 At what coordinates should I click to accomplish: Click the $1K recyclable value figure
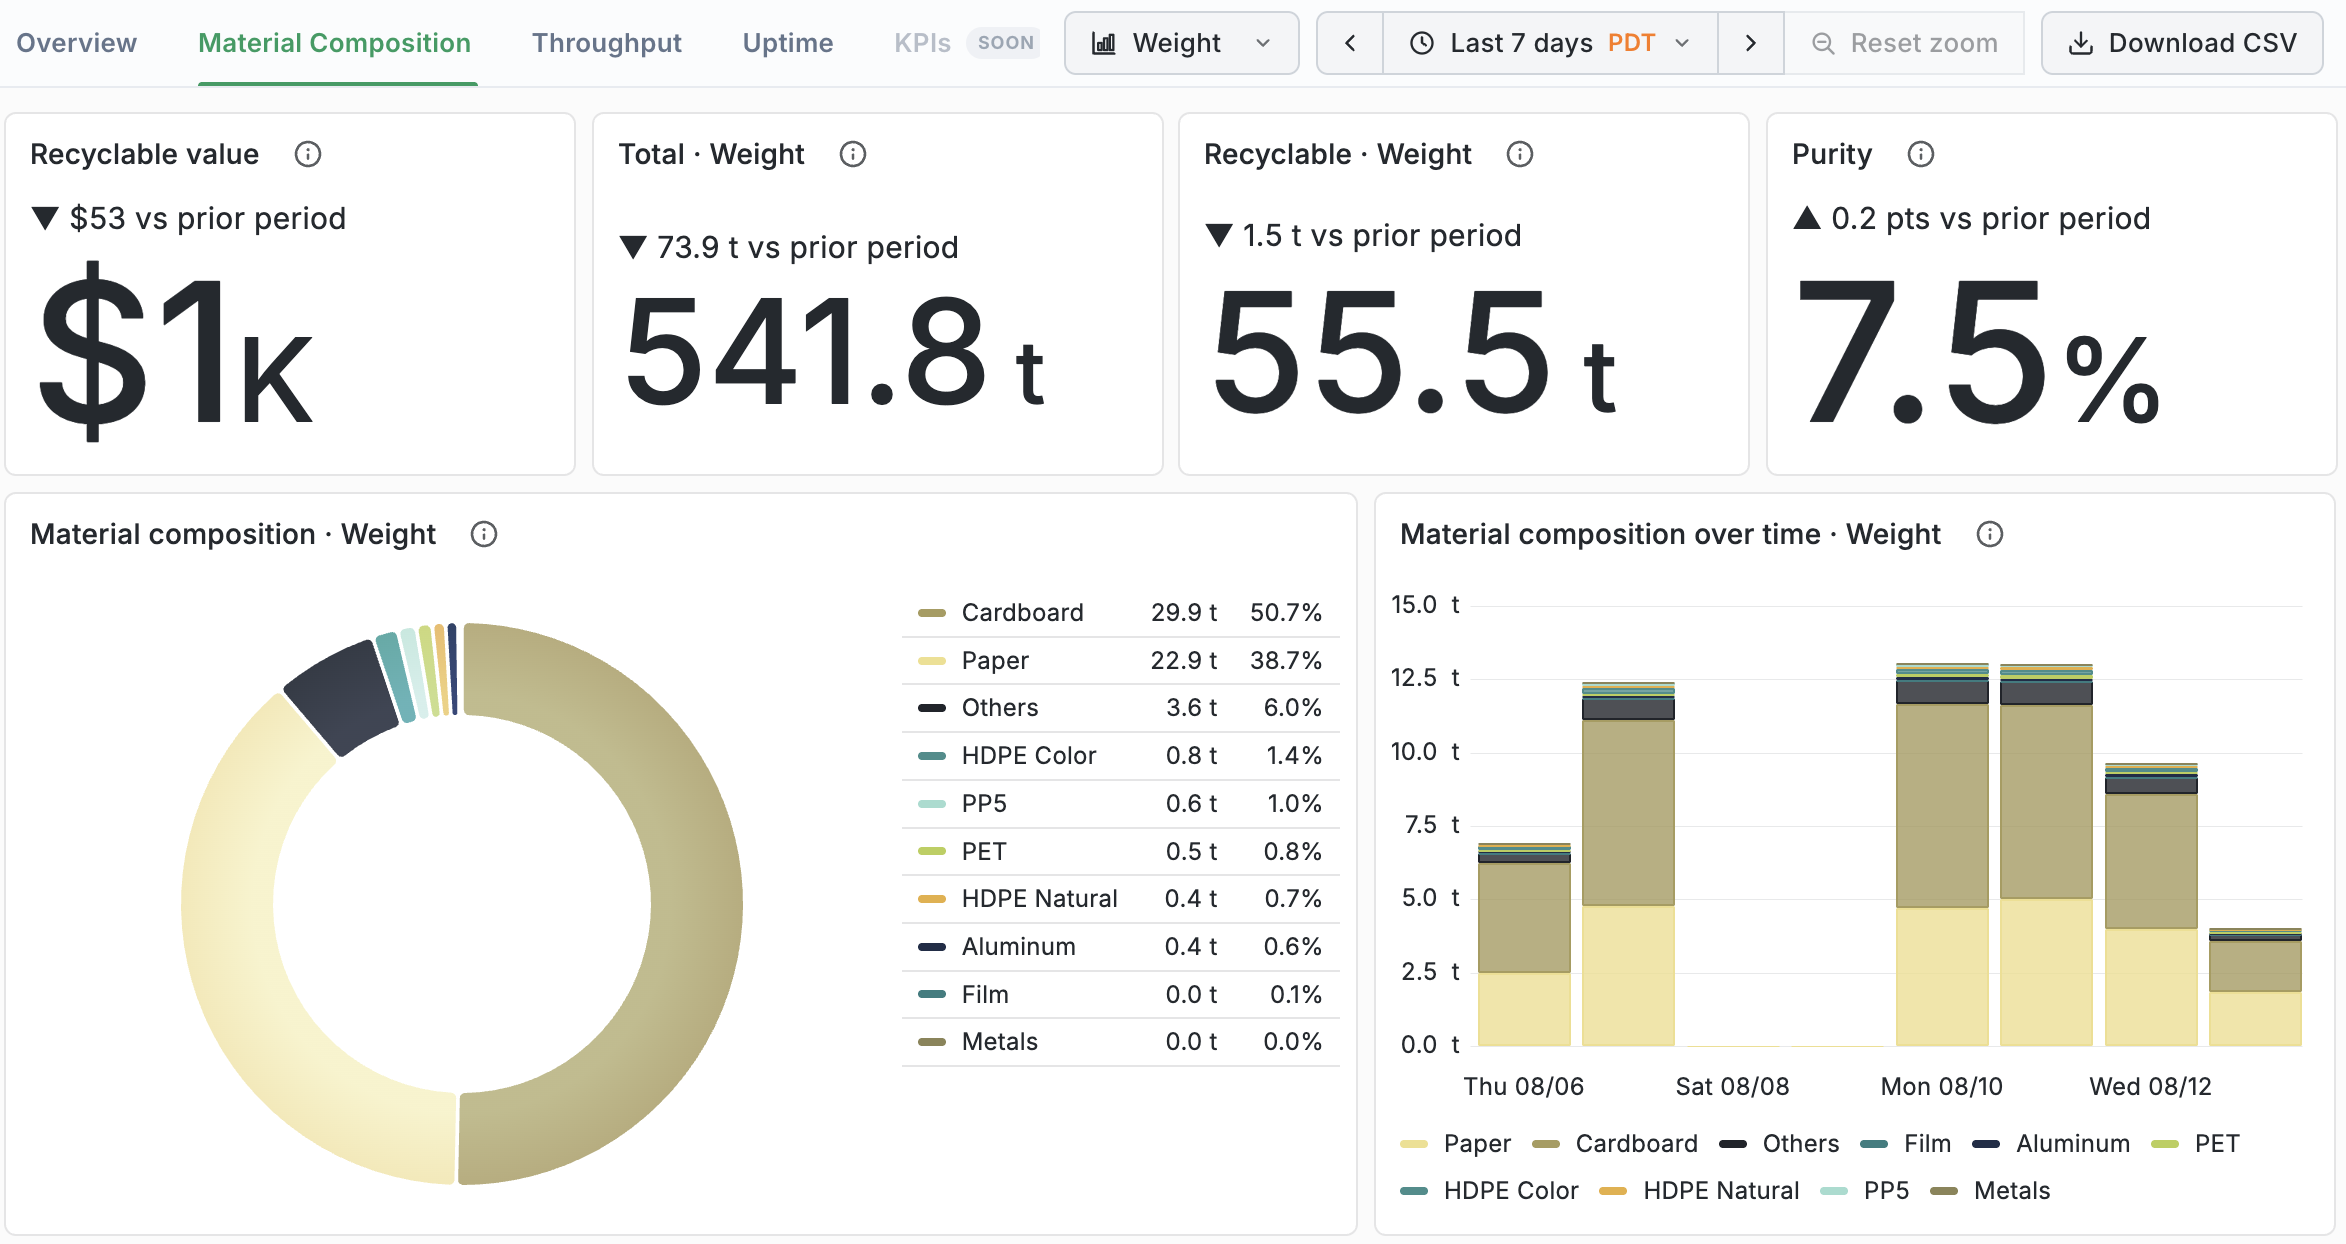(x=176, y=350)
